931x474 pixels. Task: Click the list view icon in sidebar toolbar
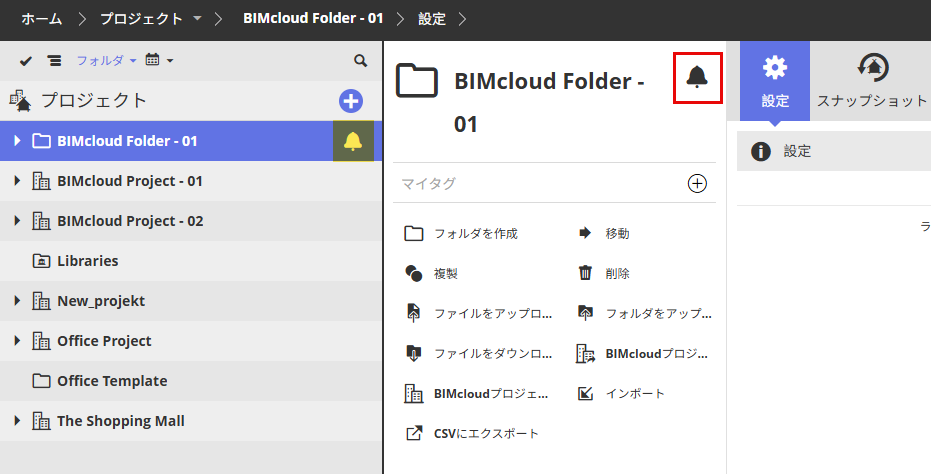54,61
